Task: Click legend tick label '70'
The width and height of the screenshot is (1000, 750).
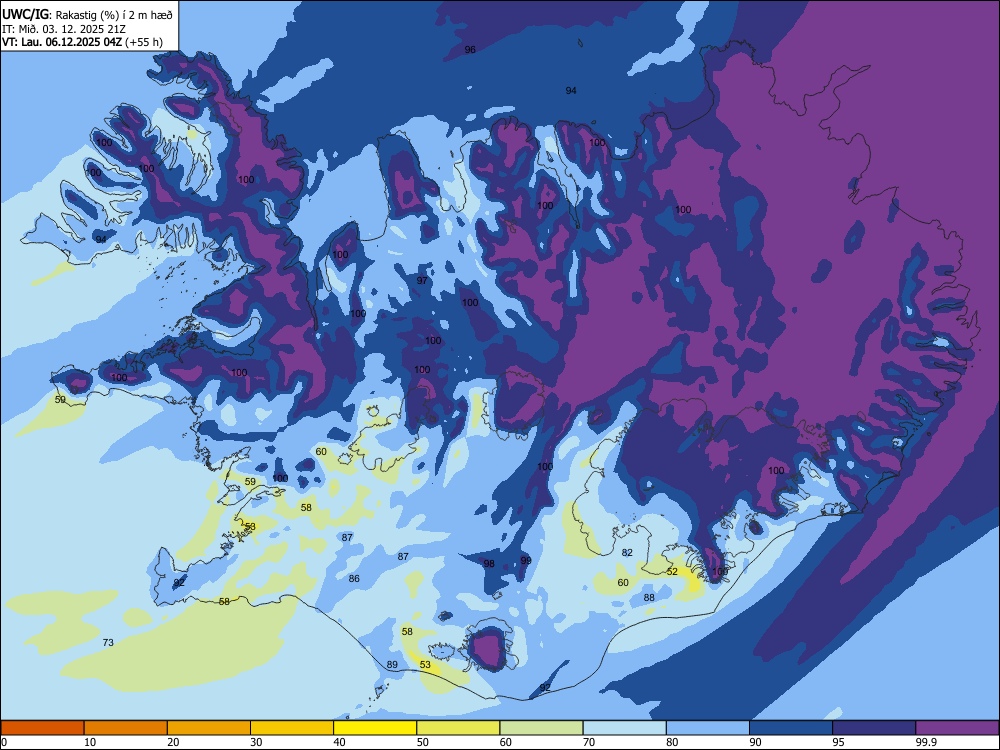Action: (x=589, y=742)
